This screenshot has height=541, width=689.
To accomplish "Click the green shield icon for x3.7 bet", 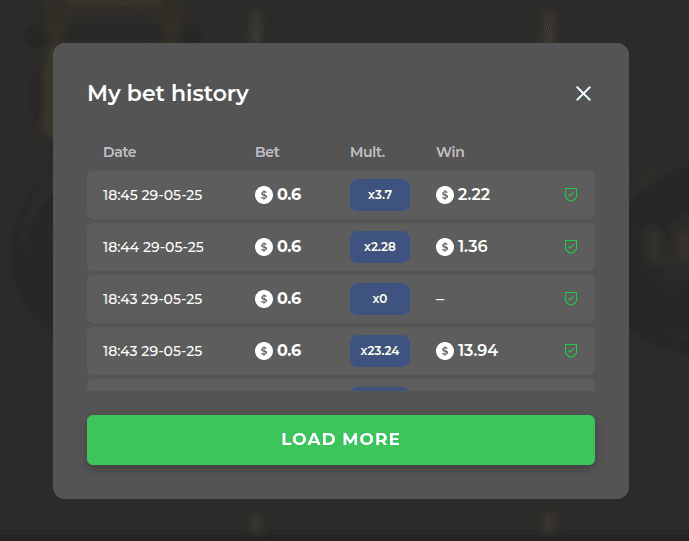I will coord(571,195).
